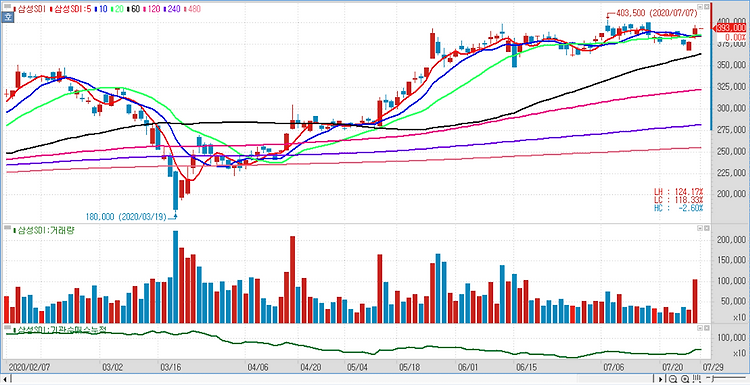Screen dimensions: 750x385
Task: Click the 200,000 price axis label
Action: 732,193
